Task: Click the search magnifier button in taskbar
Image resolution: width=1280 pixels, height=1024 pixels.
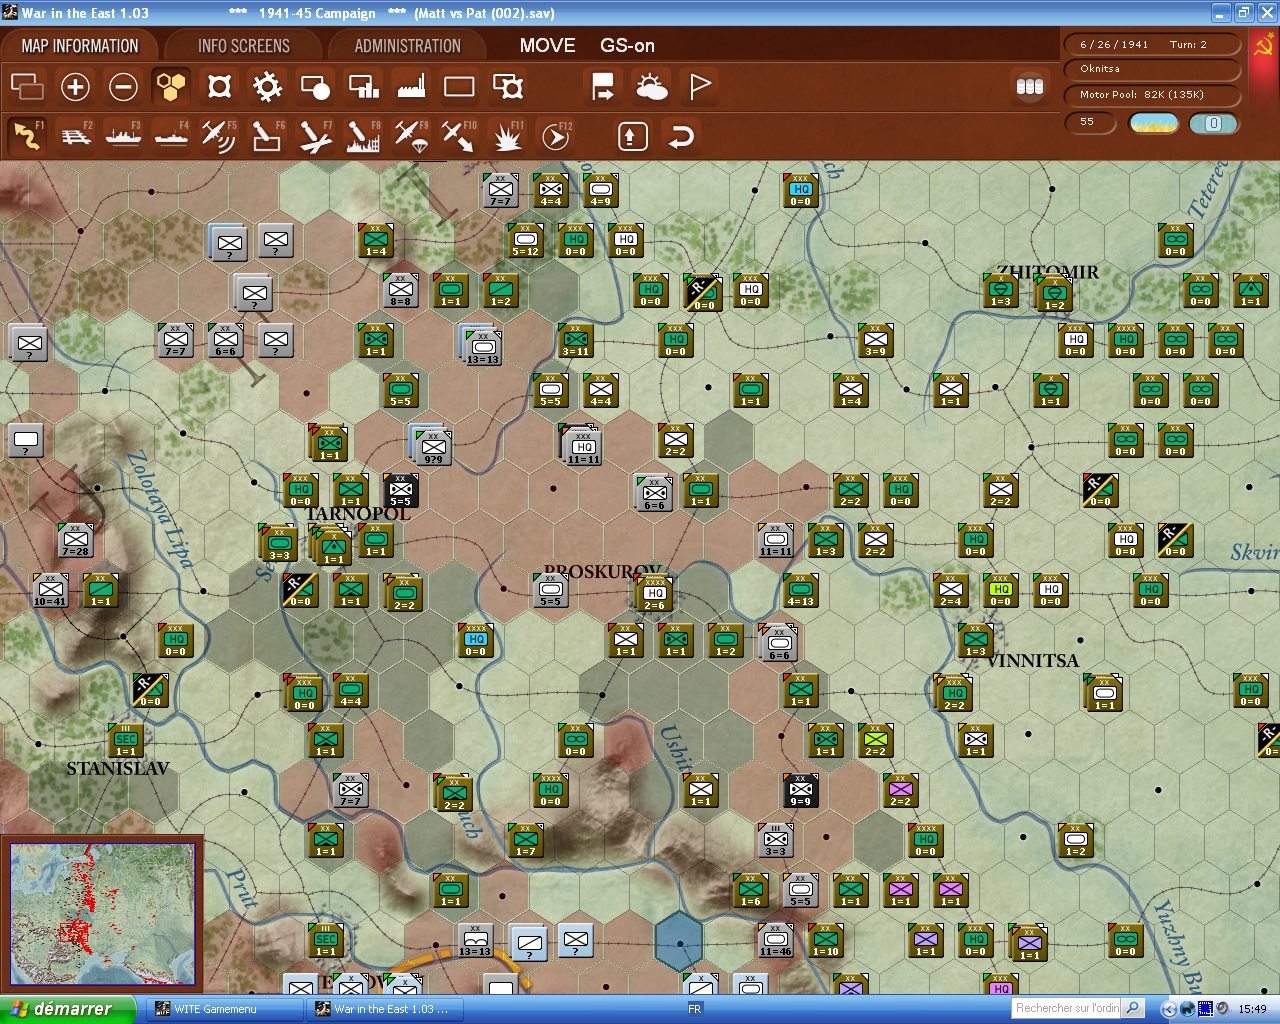Action: (1133, 1008)
